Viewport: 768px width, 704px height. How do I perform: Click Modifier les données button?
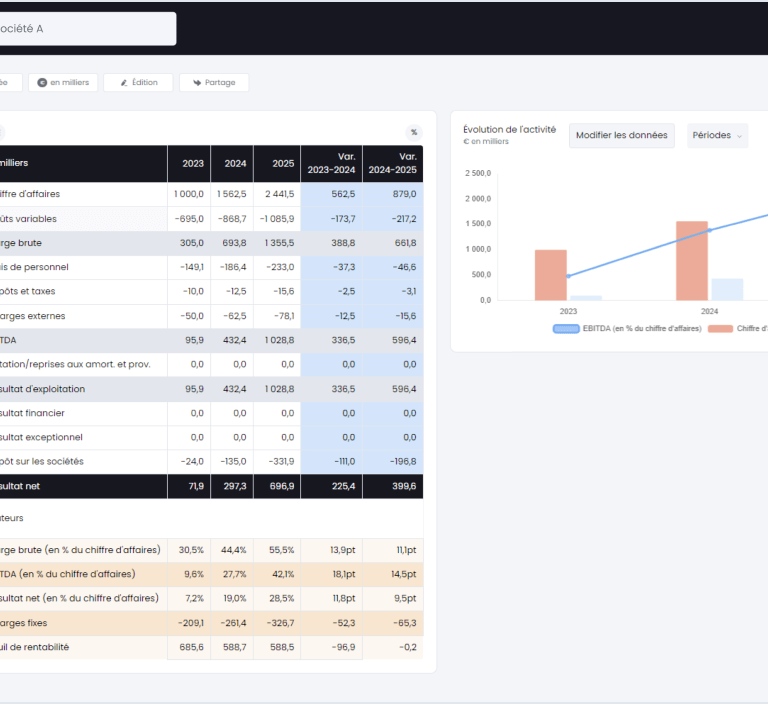click(x=622, y=135)
